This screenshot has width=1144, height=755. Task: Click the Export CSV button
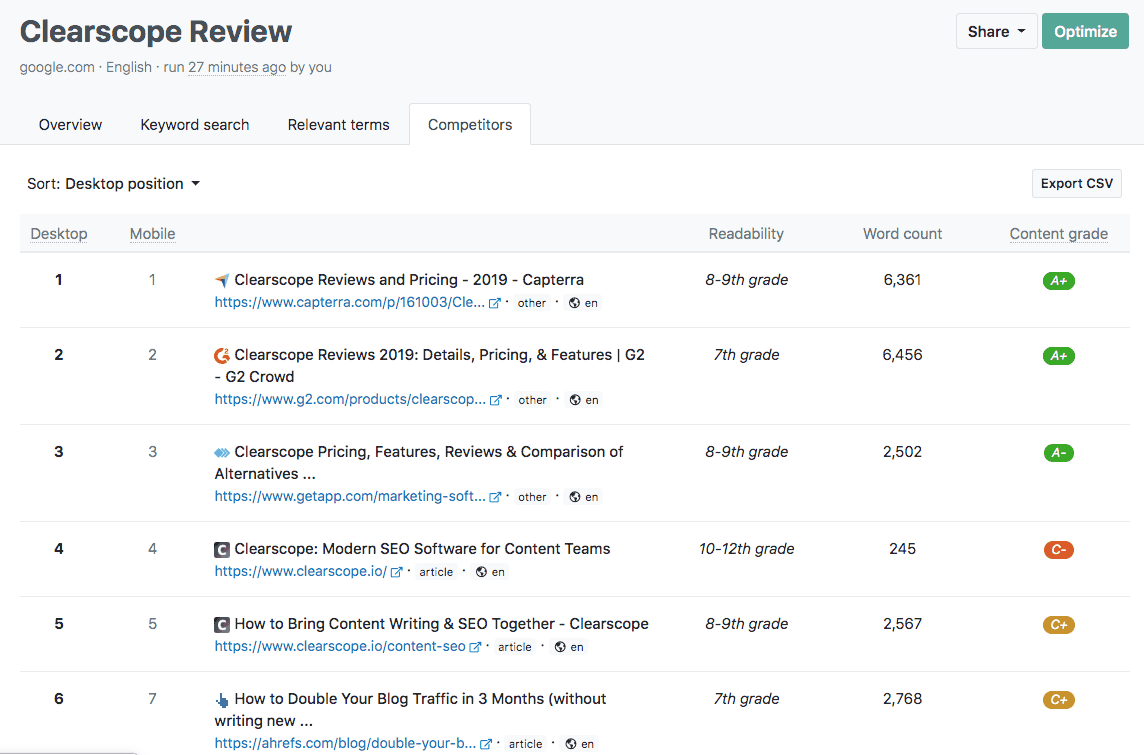(x=1076, y=184)
